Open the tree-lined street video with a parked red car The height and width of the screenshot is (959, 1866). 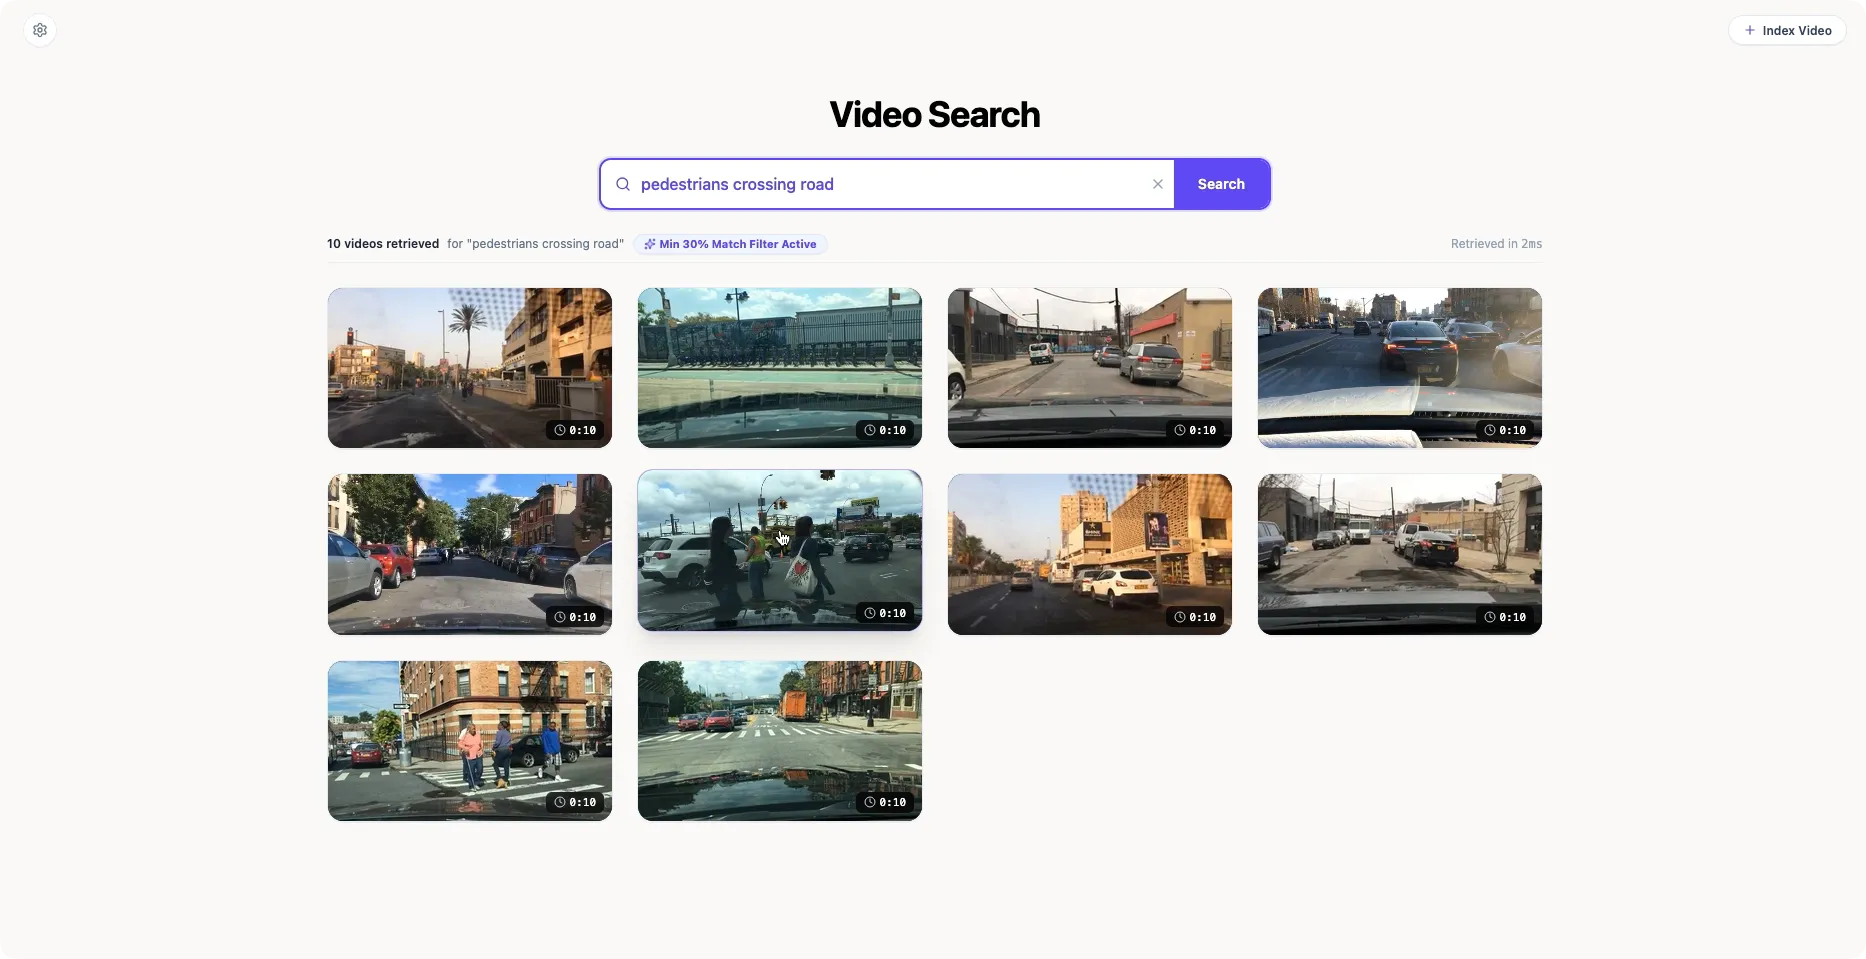(470, 554)
